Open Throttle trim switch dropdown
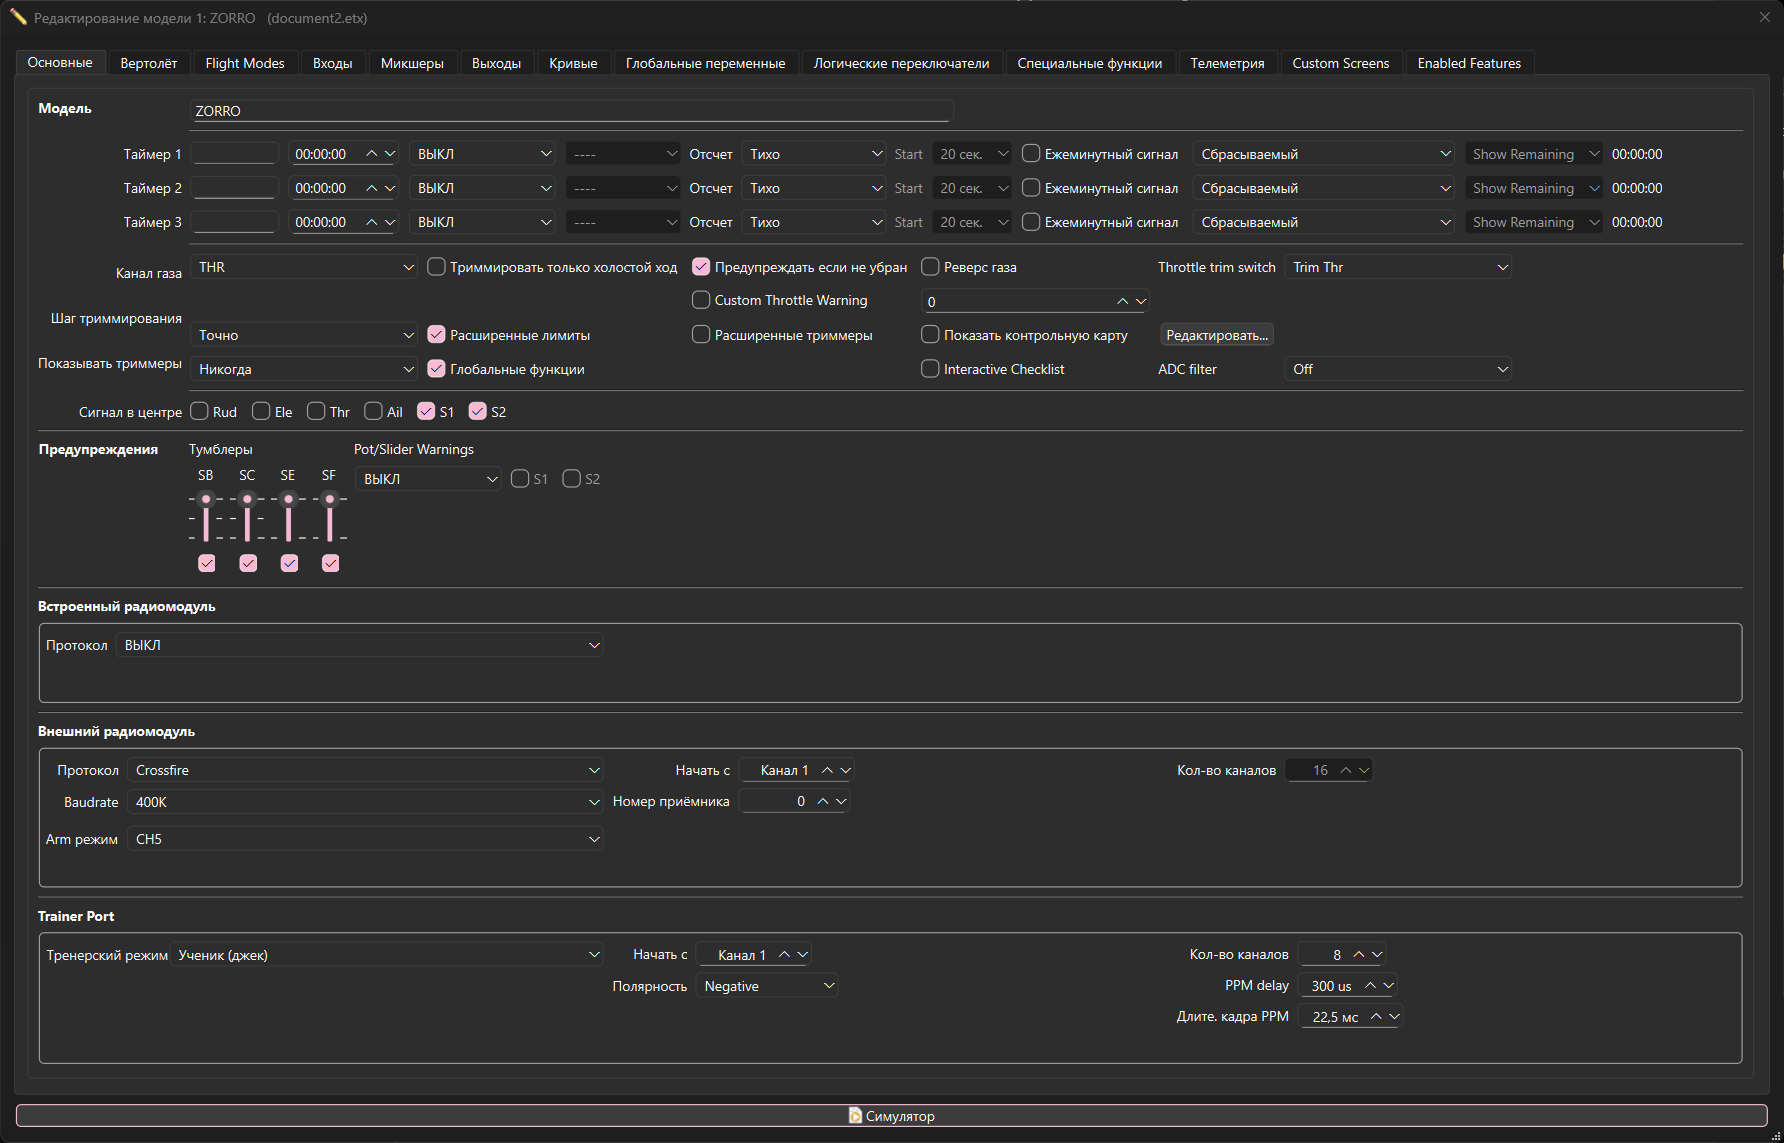Viewport: 1784px width, 1143px height. tap(1397, 267)
